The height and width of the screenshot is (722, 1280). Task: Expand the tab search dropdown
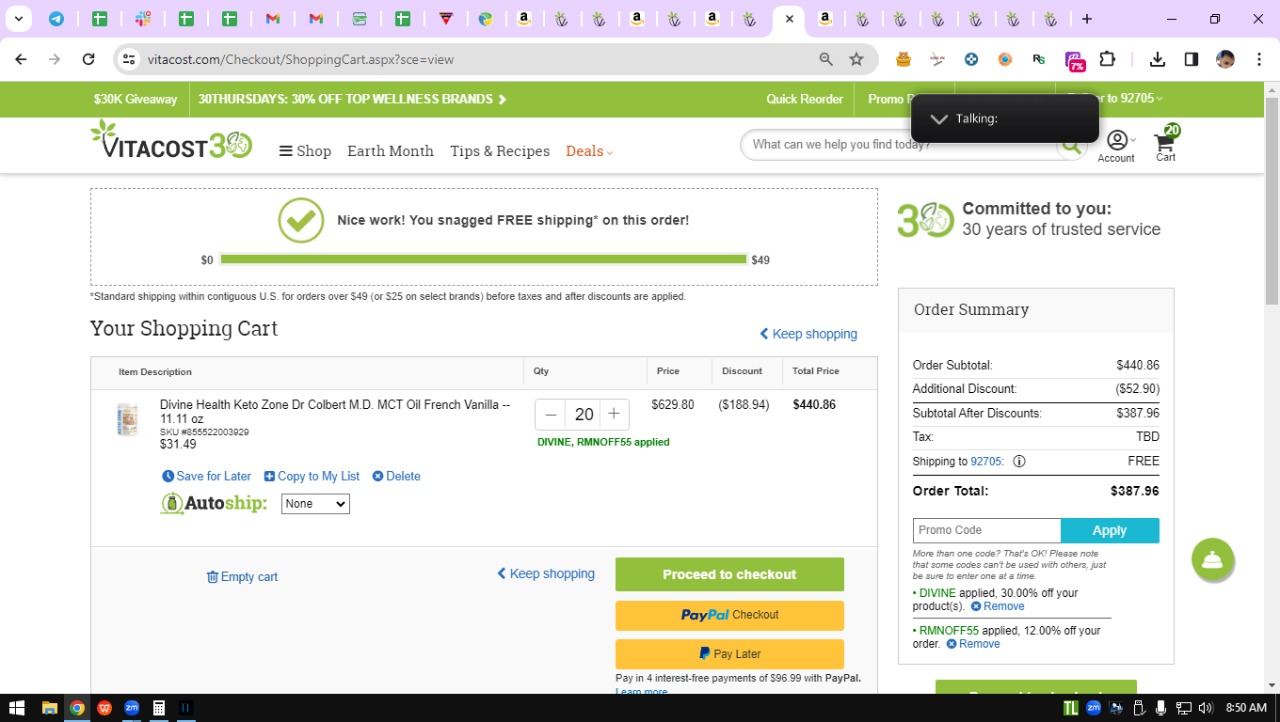pyautogui.click(x=18, y=19)
